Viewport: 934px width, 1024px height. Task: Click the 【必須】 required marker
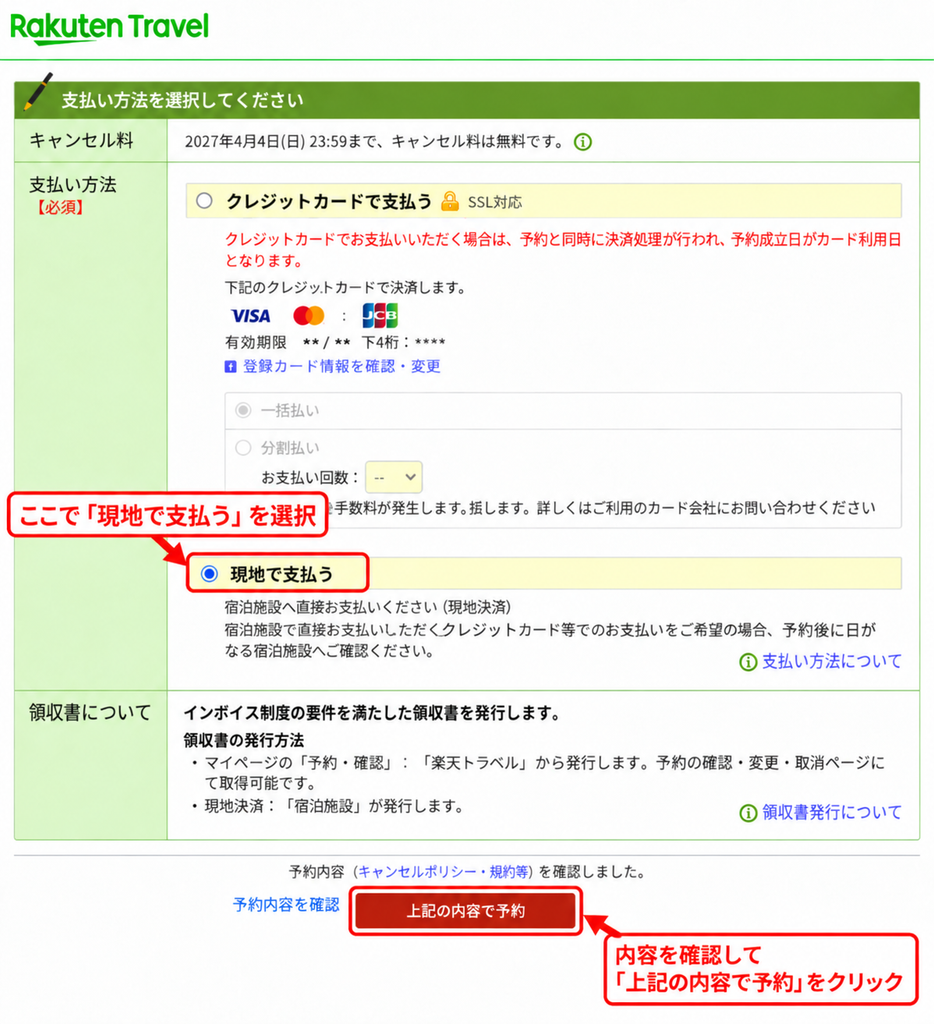(x=59, y=208)
